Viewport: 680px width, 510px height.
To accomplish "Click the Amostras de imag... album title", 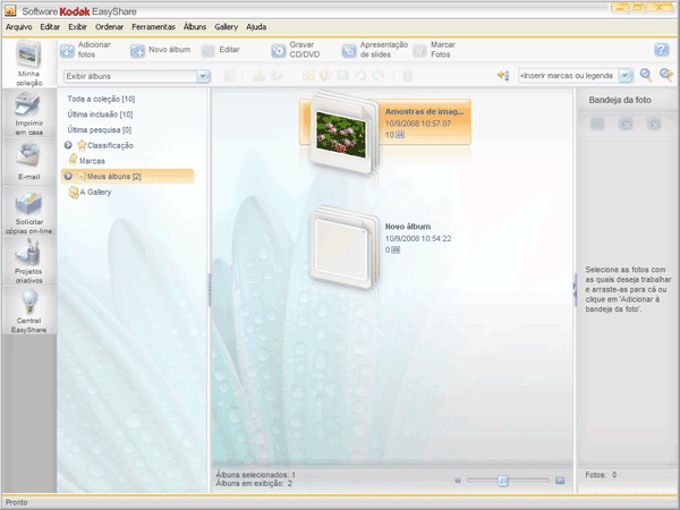I will click(424, 111).
